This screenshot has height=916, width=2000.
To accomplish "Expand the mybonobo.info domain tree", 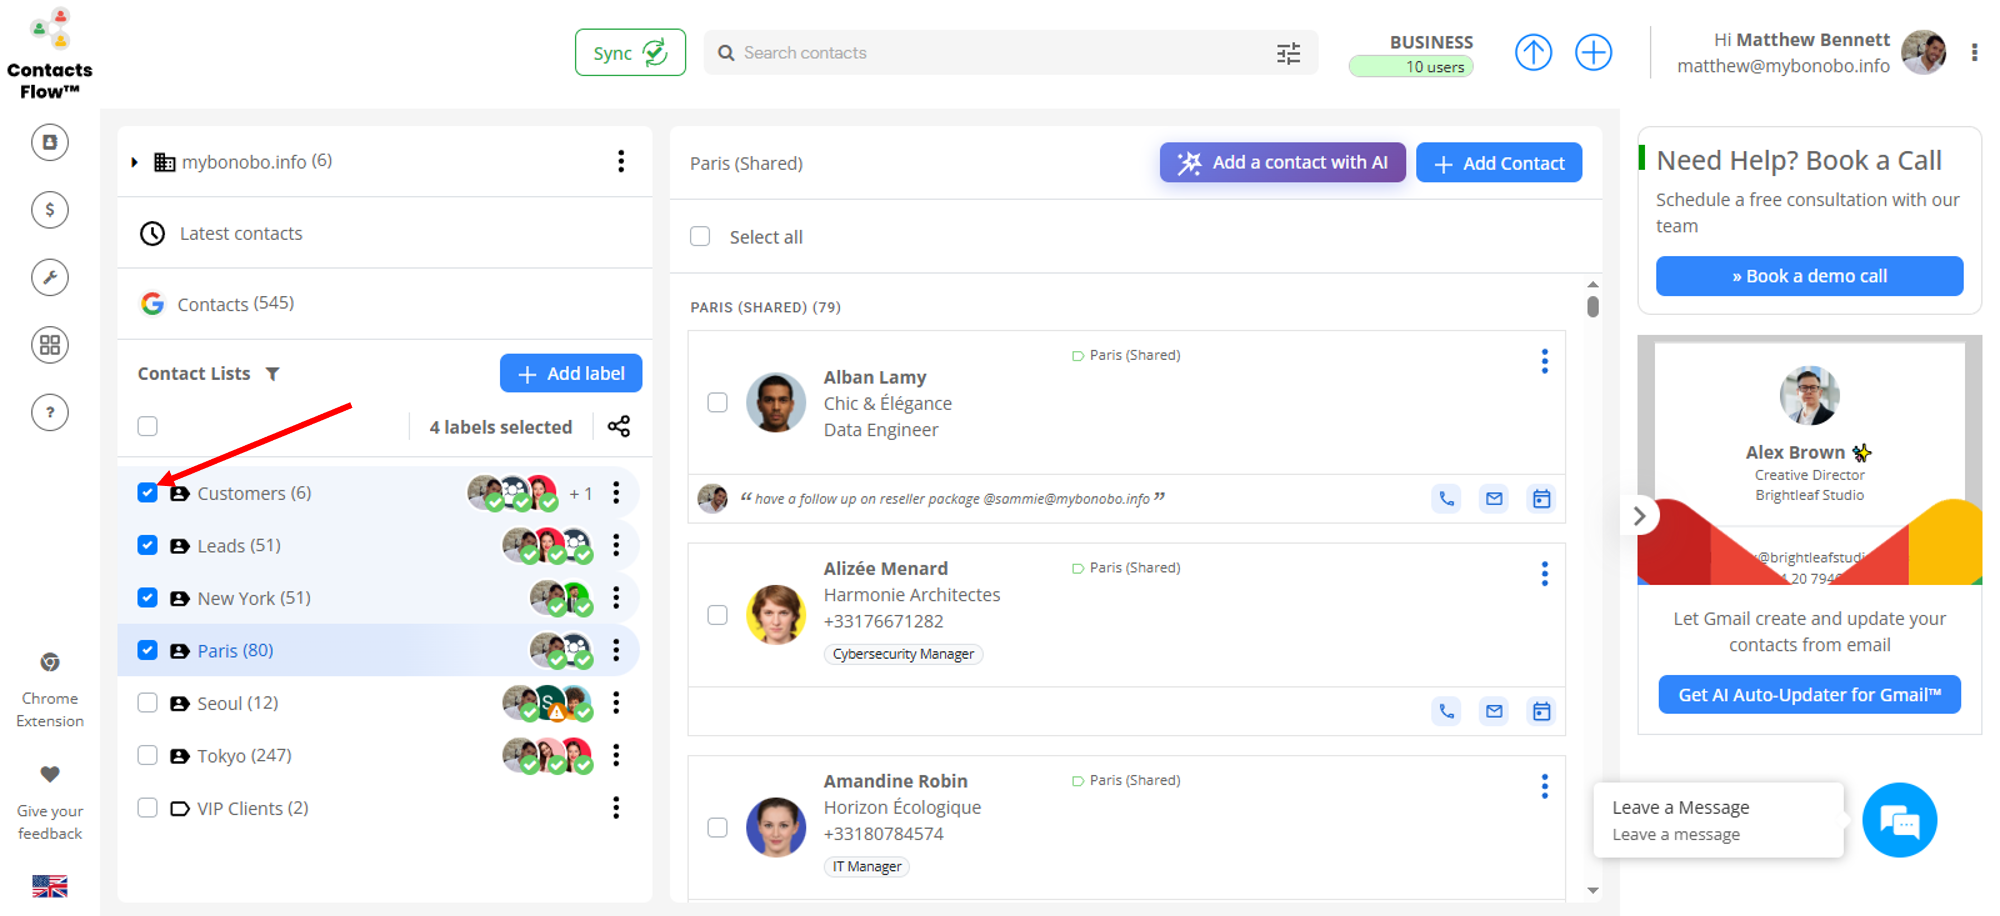I will coord(135,162).
